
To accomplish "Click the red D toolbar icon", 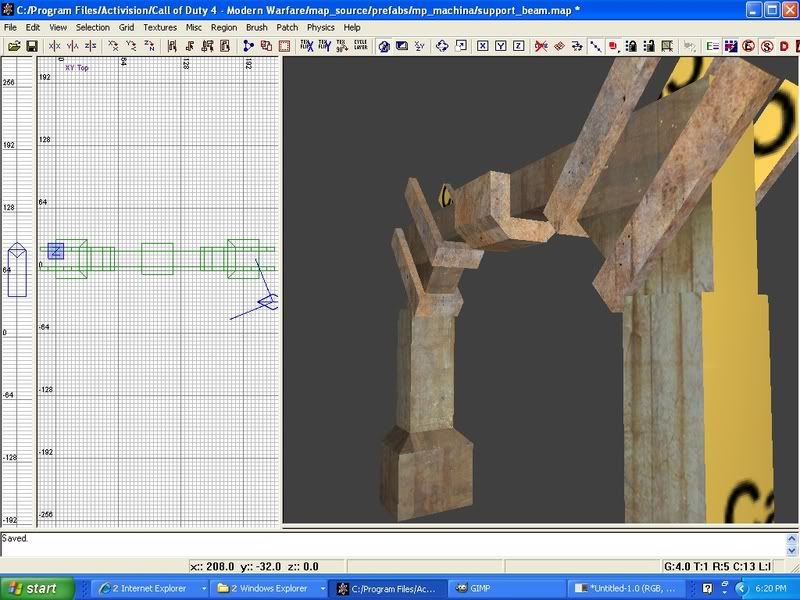I will tap(784, 46).
